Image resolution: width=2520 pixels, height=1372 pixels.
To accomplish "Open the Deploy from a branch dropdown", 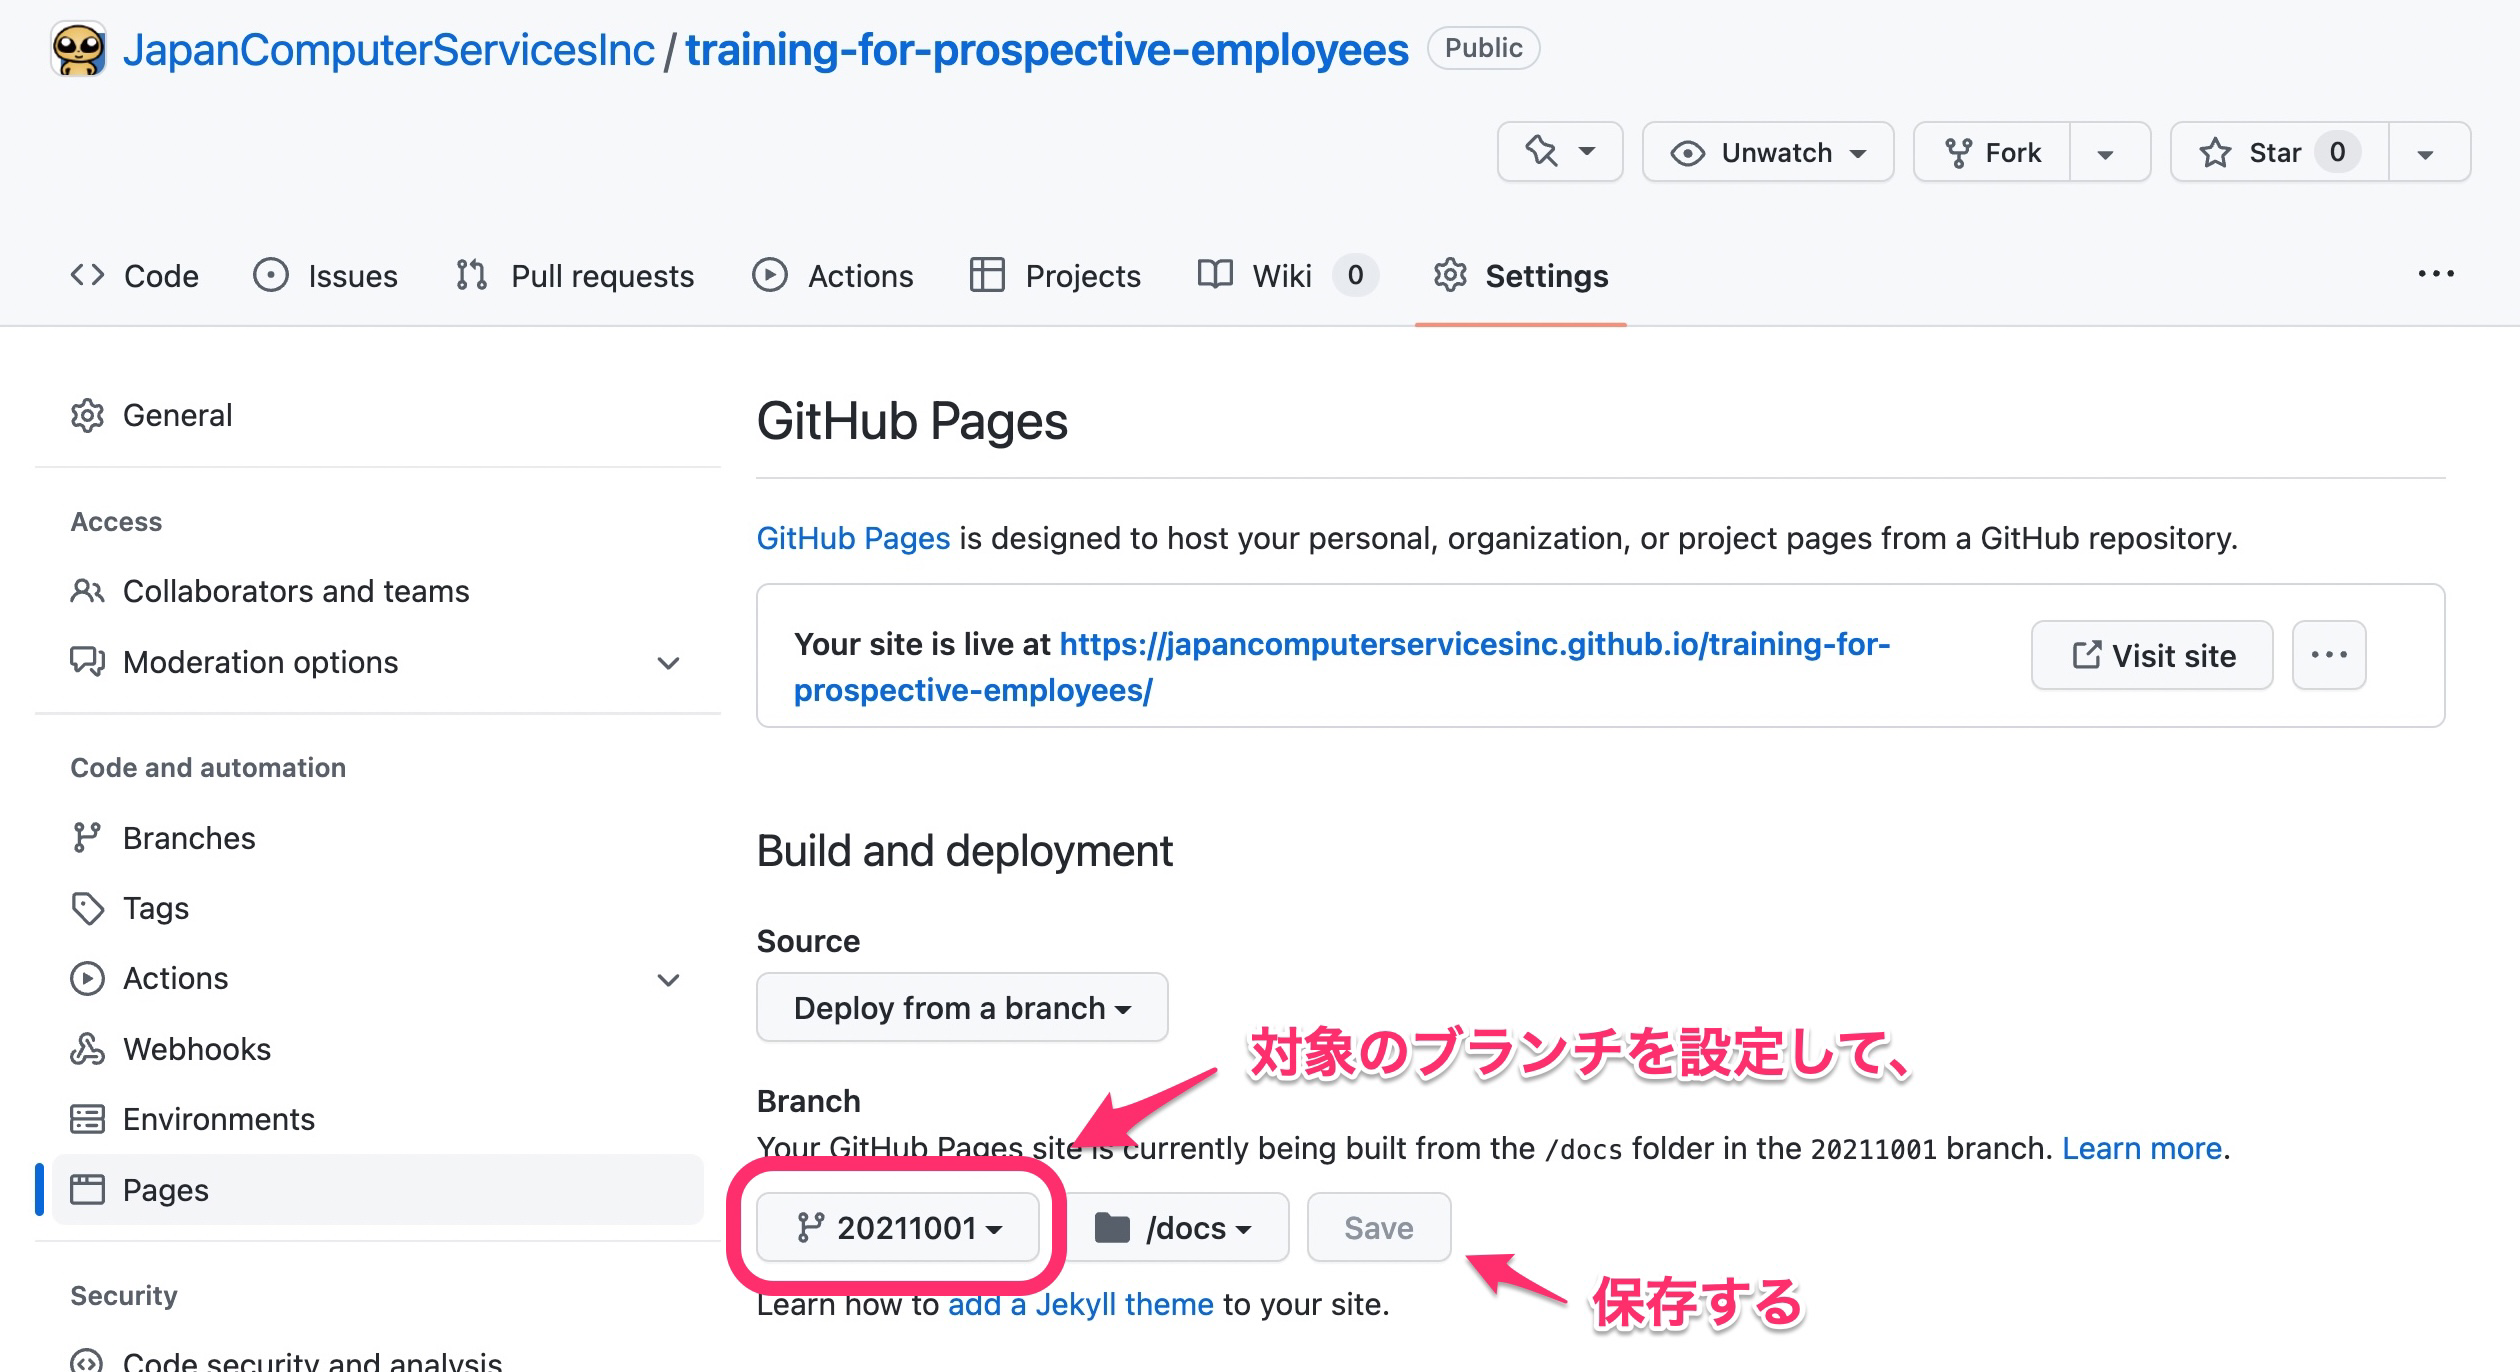I will [x=961, y=1007].
